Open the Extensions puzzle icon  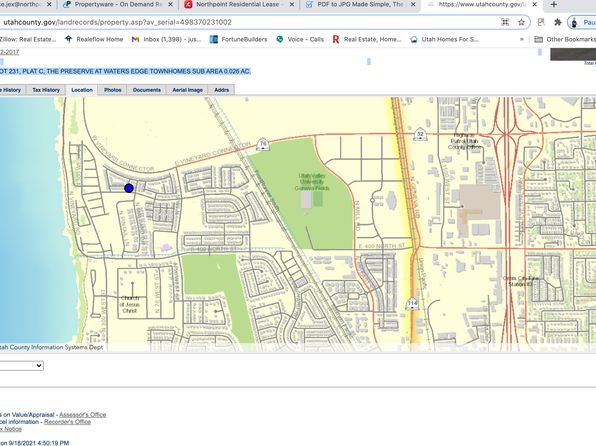(558, 22)
